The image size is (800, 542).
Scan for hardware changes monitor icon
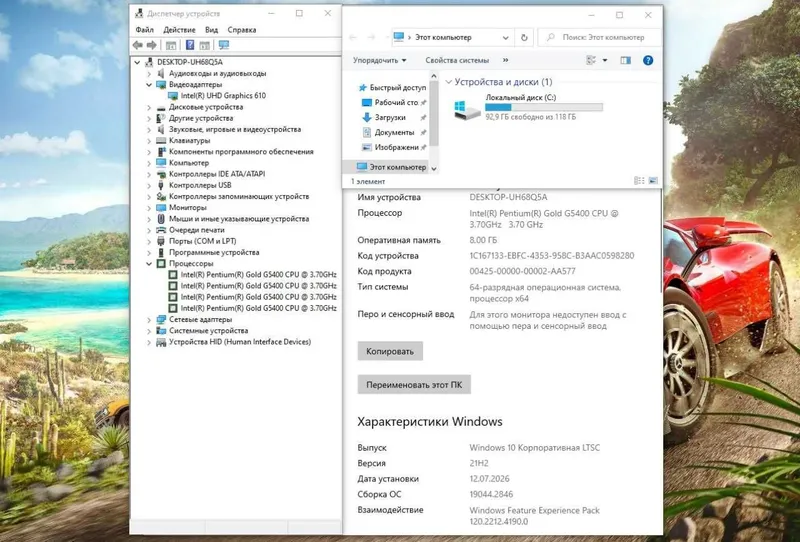click(223, 45)
